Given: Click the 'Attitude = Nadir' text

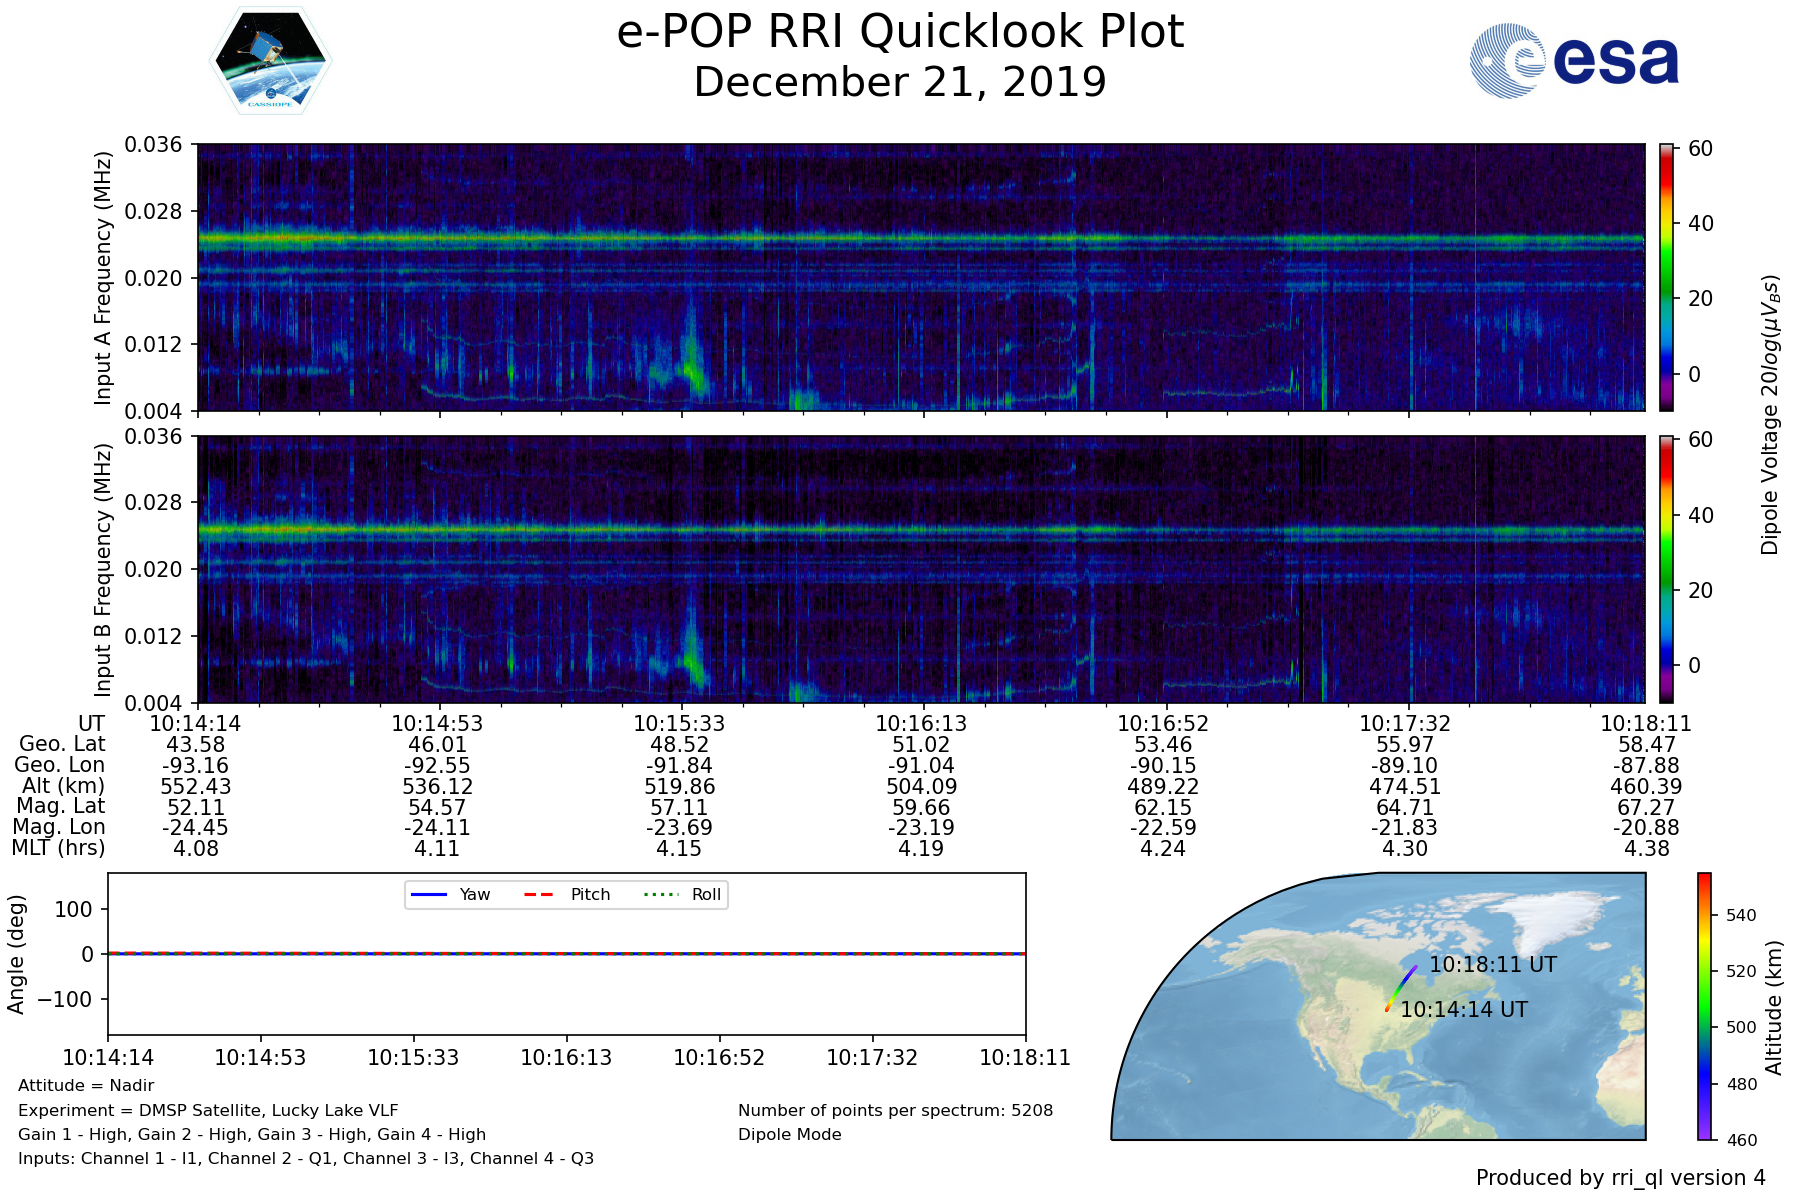Looking at the screenshot, I should pyautogui.click(x=86, y=1086).
